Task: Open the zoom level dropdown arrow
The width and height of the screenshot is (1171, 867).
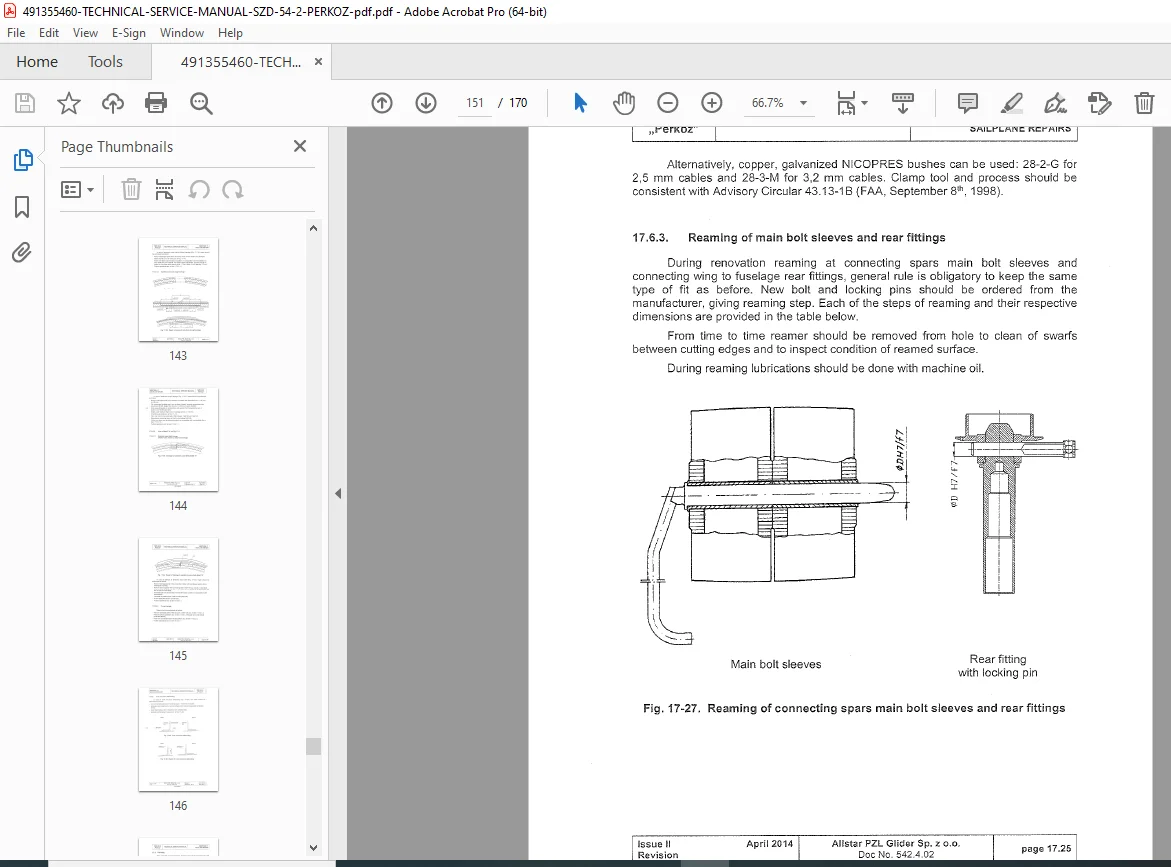Action: pos(804,103)
